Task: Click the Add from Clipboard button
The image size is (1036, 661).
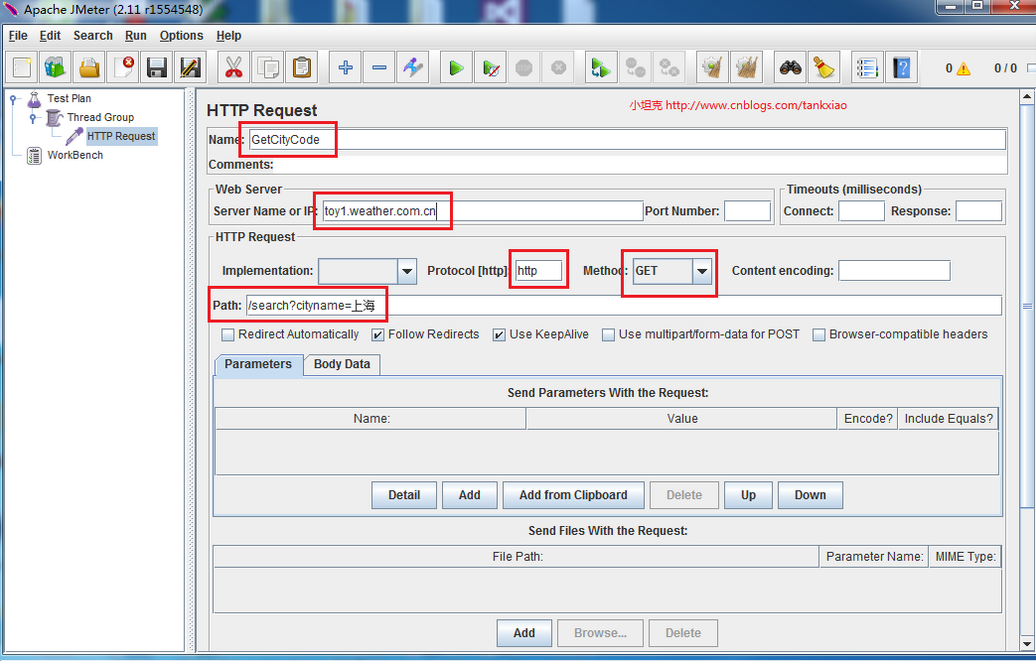Action: click(x=573, y=495)
